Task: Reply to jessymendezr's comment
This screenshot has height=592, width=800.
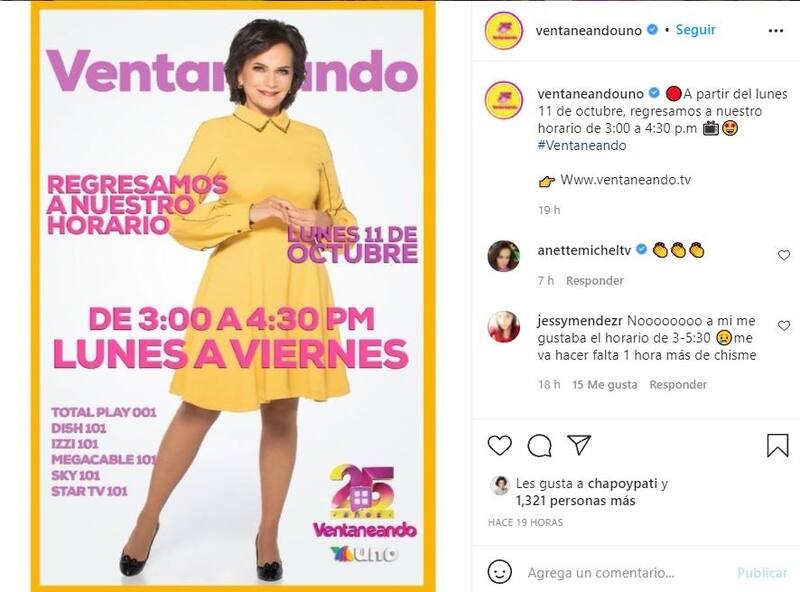Action: pos(678,385)
